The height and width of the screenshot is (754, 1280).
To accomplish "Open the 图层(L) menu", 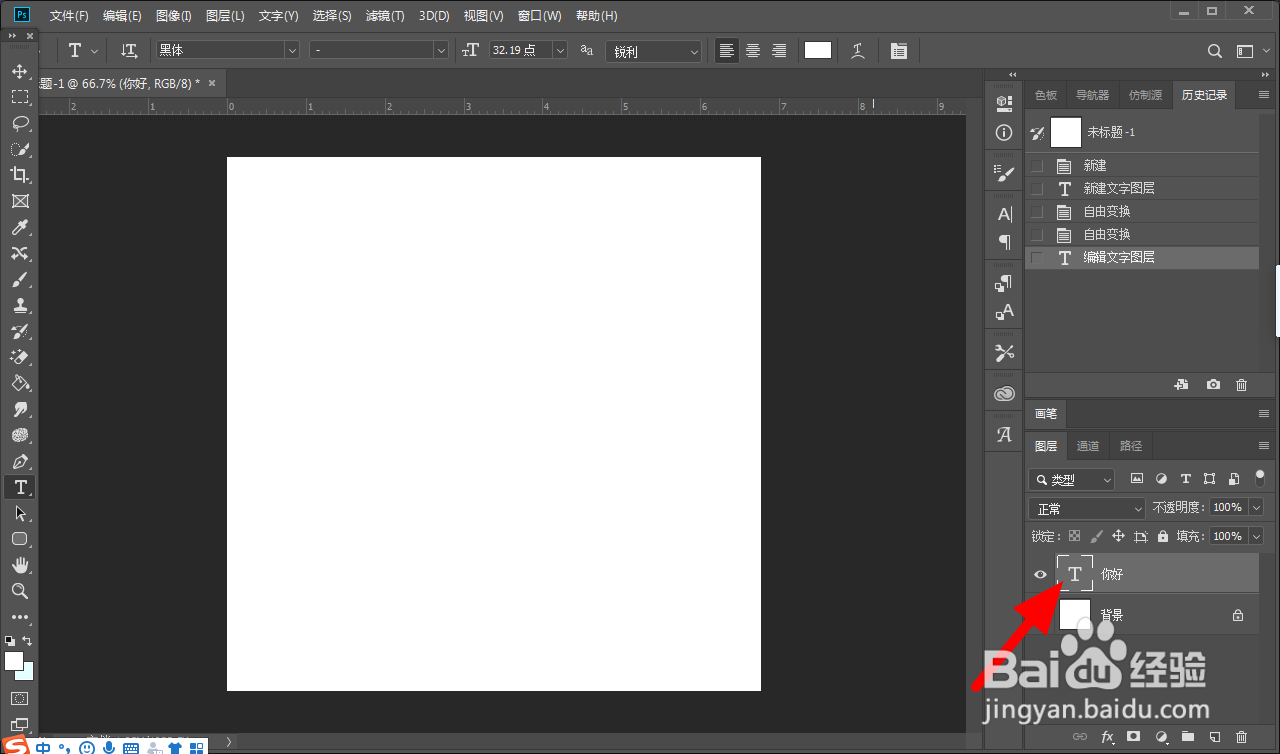I will point(225,16).
